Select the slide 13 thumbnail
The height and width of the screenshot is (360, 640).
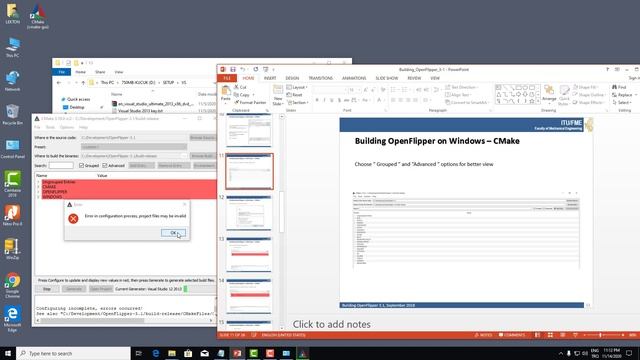coord(249,254)
